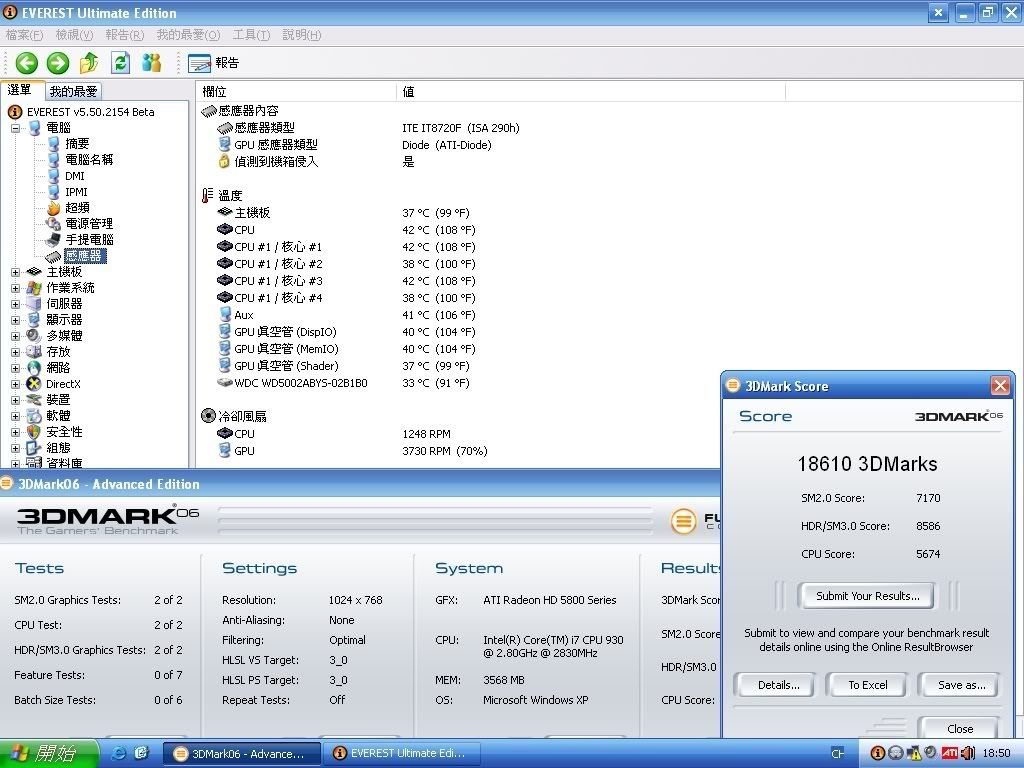The height and width of the screenshot is (768, 1024).
Task: Click the volume speaker tray icon
Action: point(968,754)
